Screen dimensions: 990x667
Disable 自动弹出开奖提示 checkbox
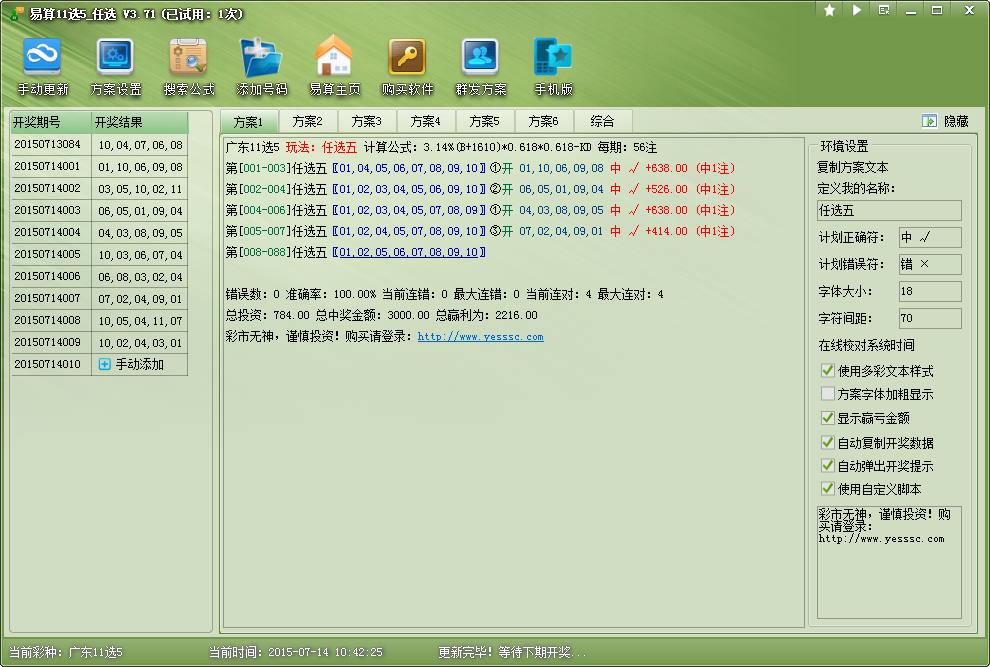point(827,466)
